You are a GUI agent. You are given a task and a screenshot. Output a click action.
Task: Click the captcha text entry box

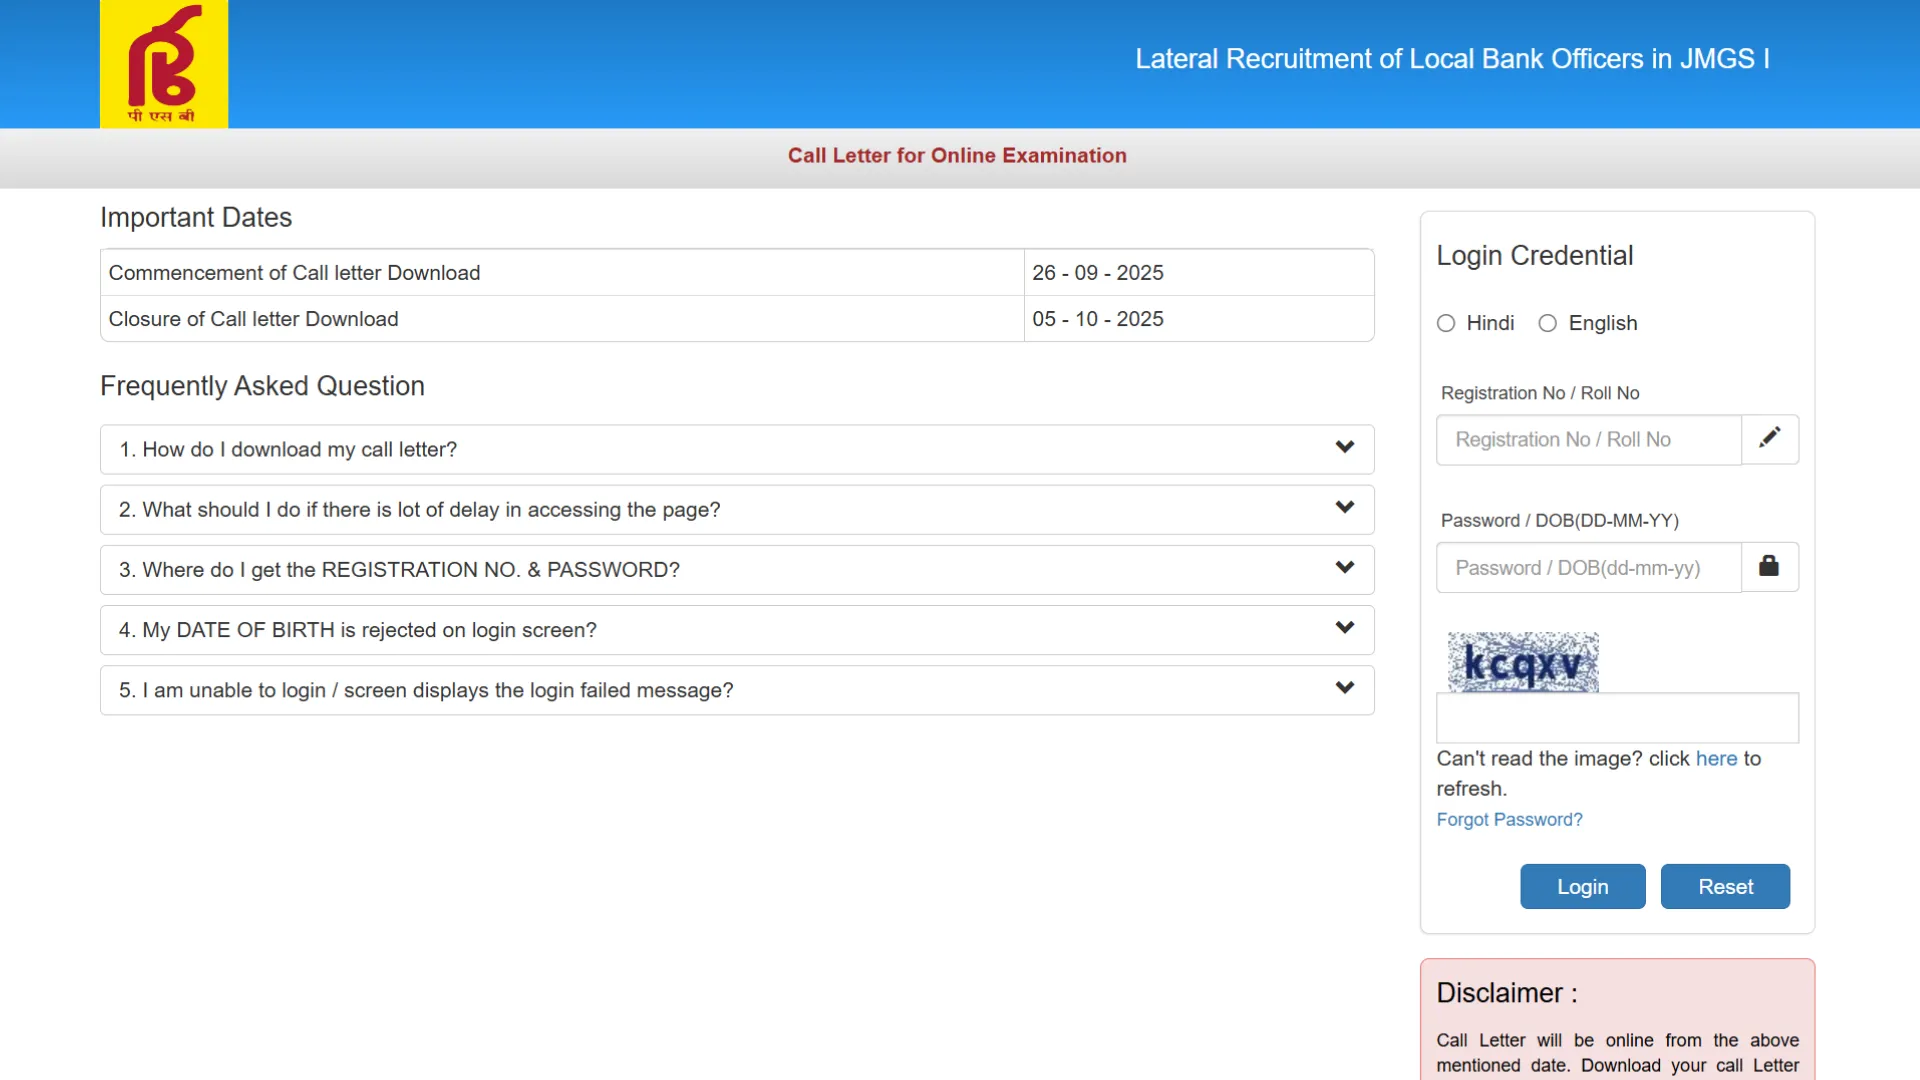click(x=1617, y=718)
